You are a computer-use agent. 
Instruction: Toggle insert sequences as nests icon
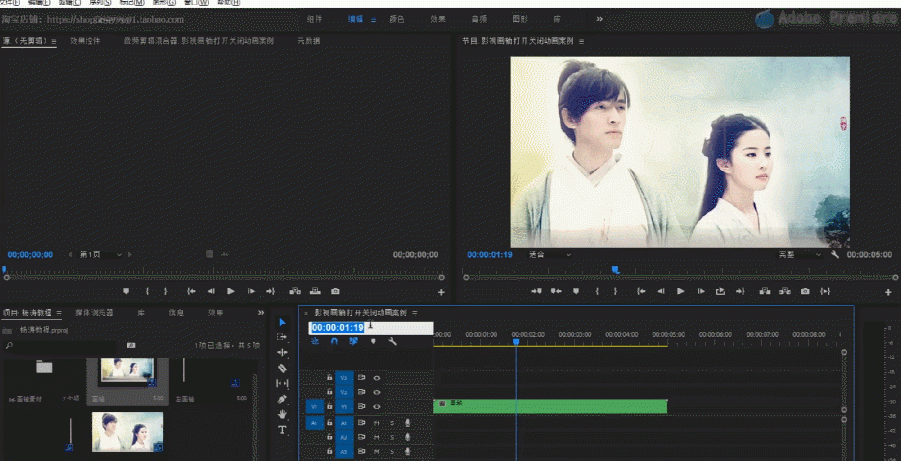tap(315, 341)
